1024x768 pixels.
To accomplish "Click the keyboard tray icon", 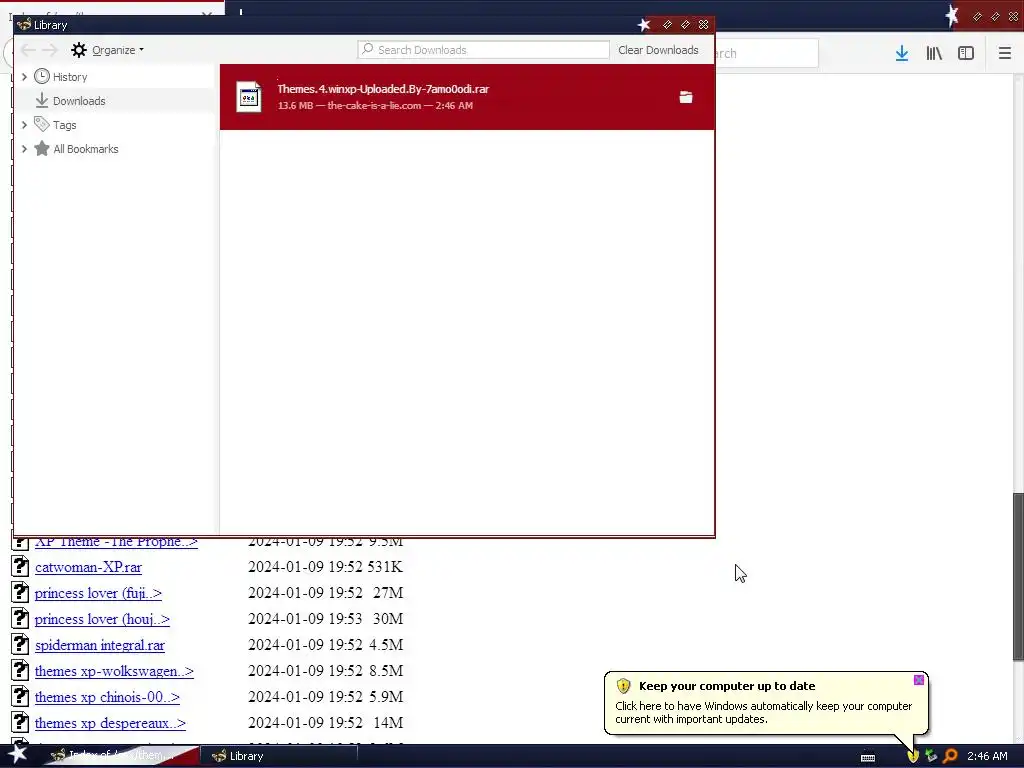I will pos(868,758).
